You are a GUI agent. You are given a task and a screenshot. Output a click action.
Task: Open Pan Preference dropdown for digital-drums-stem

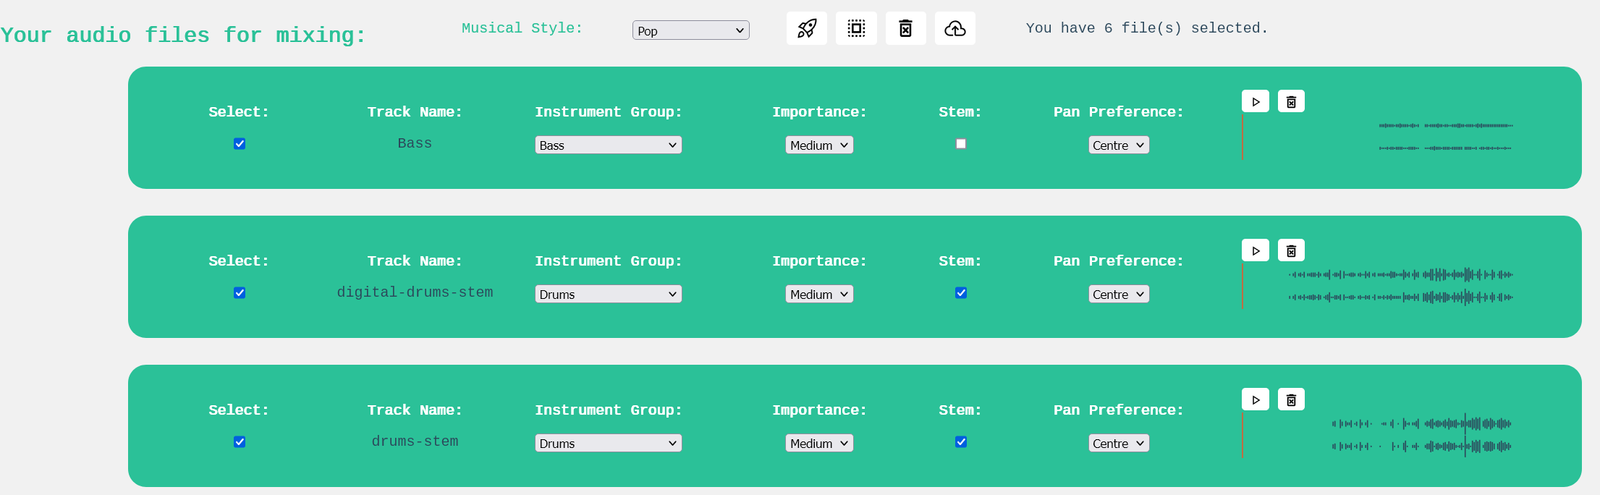1118,294
